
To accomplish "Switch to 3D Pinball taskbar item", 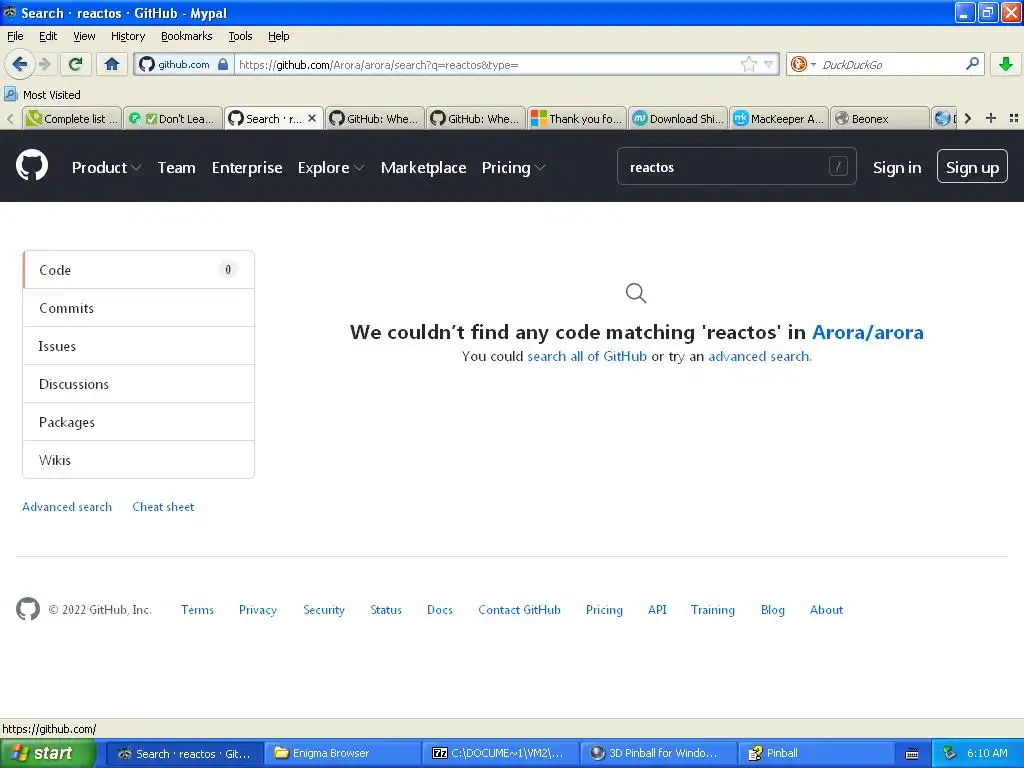I will 659,753.
